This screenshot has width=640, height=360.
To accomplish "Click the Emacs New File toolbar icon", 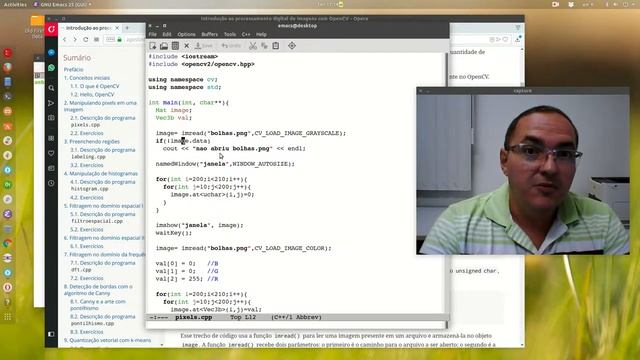I will (x=153, y=46).
